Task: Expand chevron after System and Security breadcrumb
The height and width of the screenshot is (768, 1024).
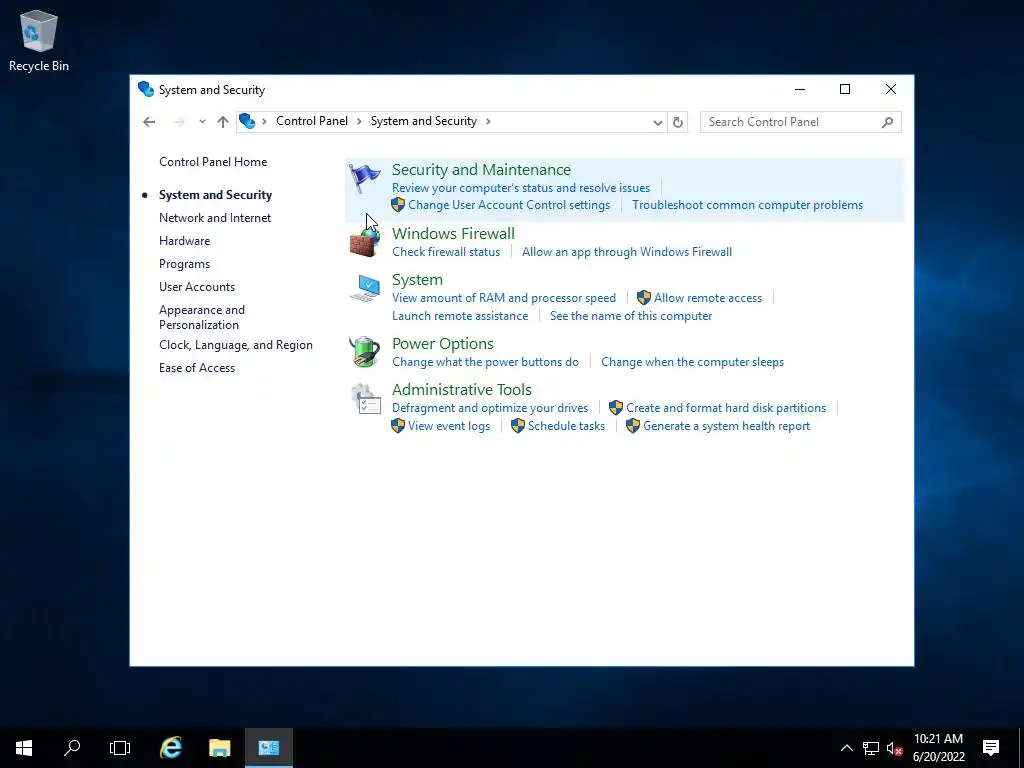Action: point(488,121)
